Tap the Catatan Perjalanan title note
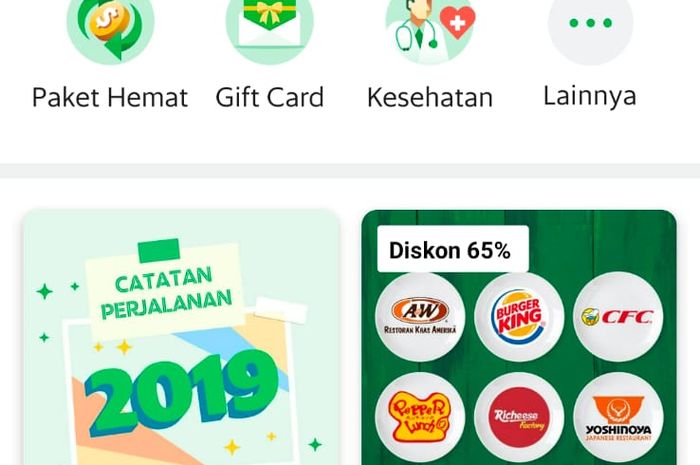 coord(166,292)
